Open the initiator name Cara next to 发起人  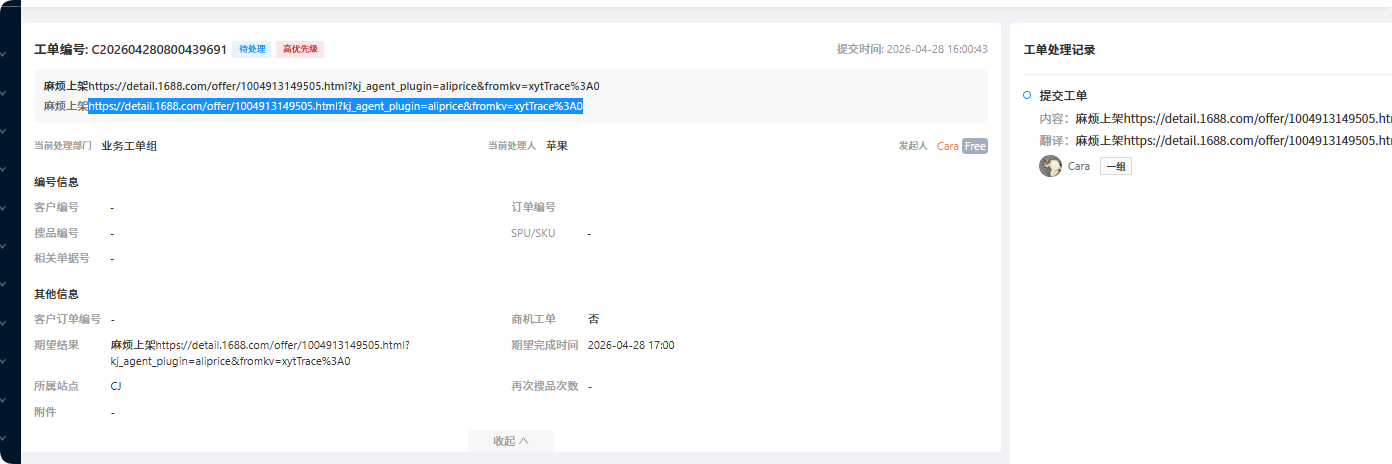(x=947, y=146)
